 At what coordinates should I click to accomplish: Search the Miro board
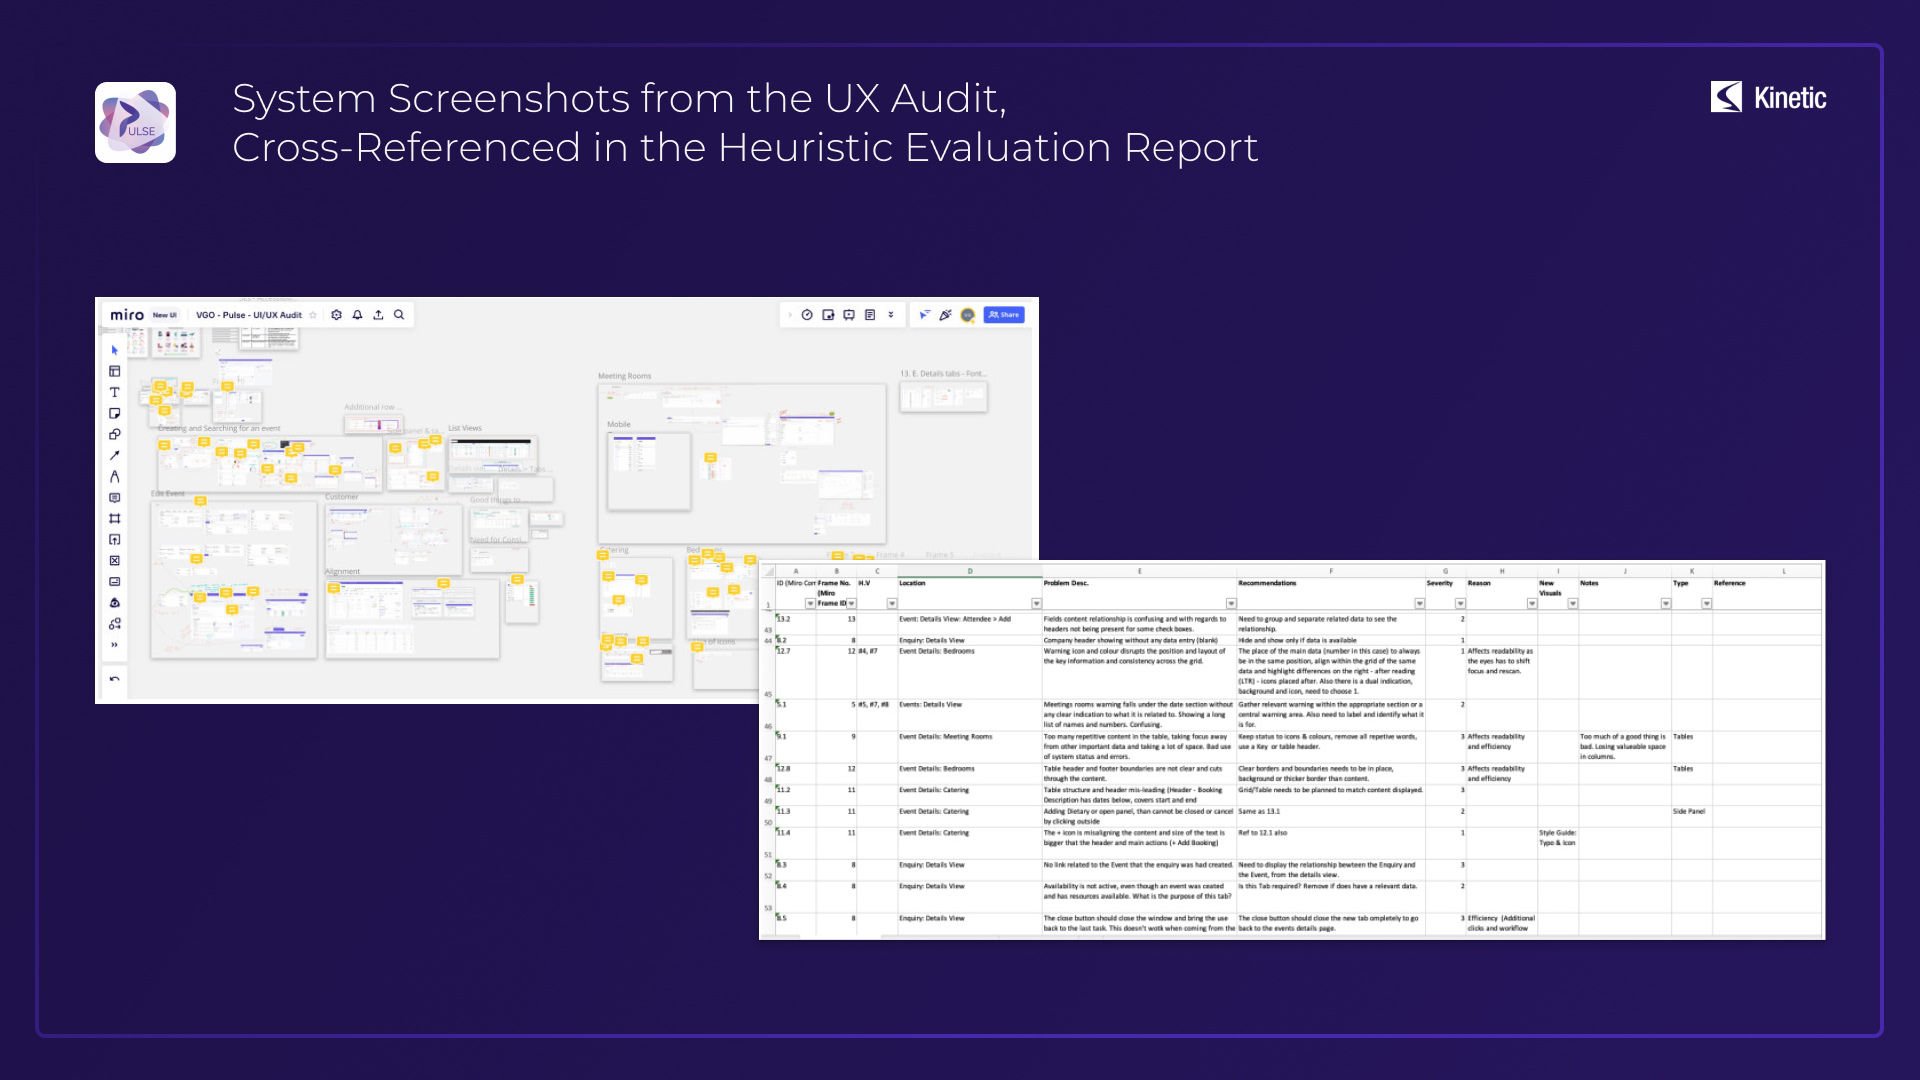[x=400, y=315]
